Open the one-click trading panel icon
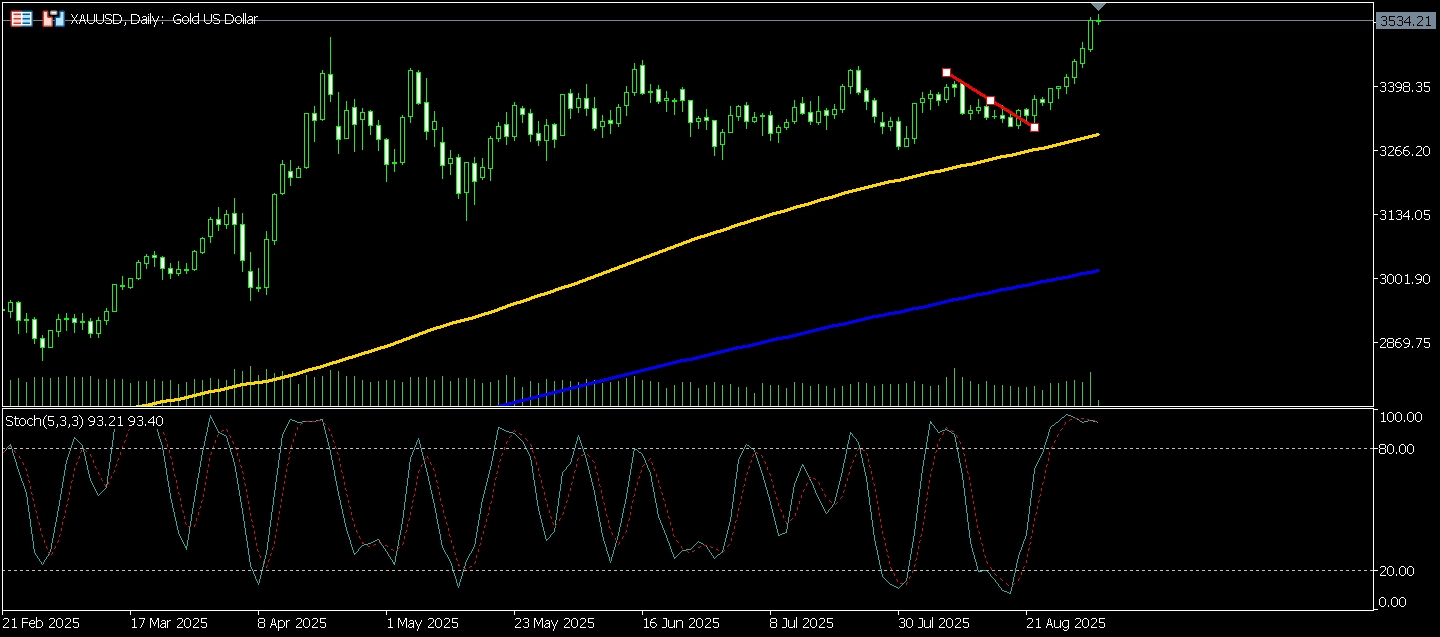 [x=22, y=18]
